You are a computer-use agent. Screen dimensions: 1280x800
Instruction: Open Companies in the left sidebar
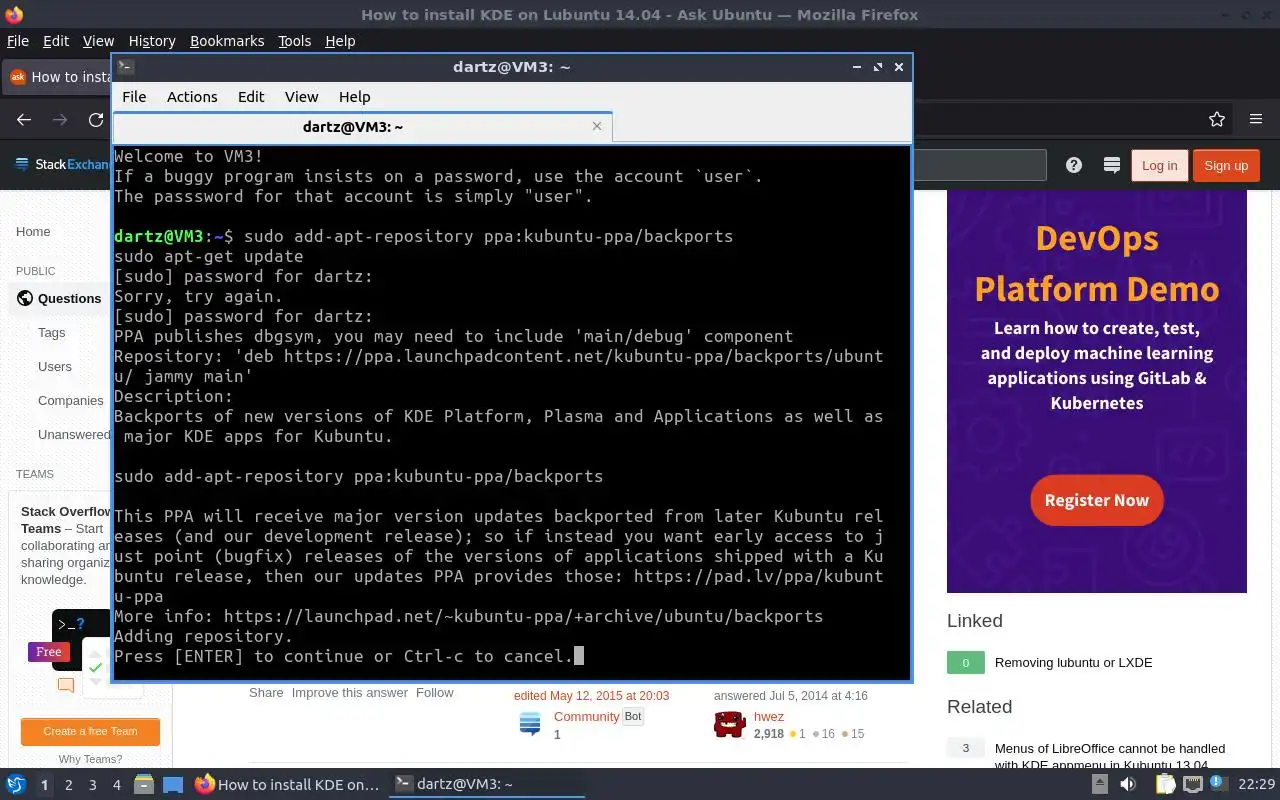point(71,400)
